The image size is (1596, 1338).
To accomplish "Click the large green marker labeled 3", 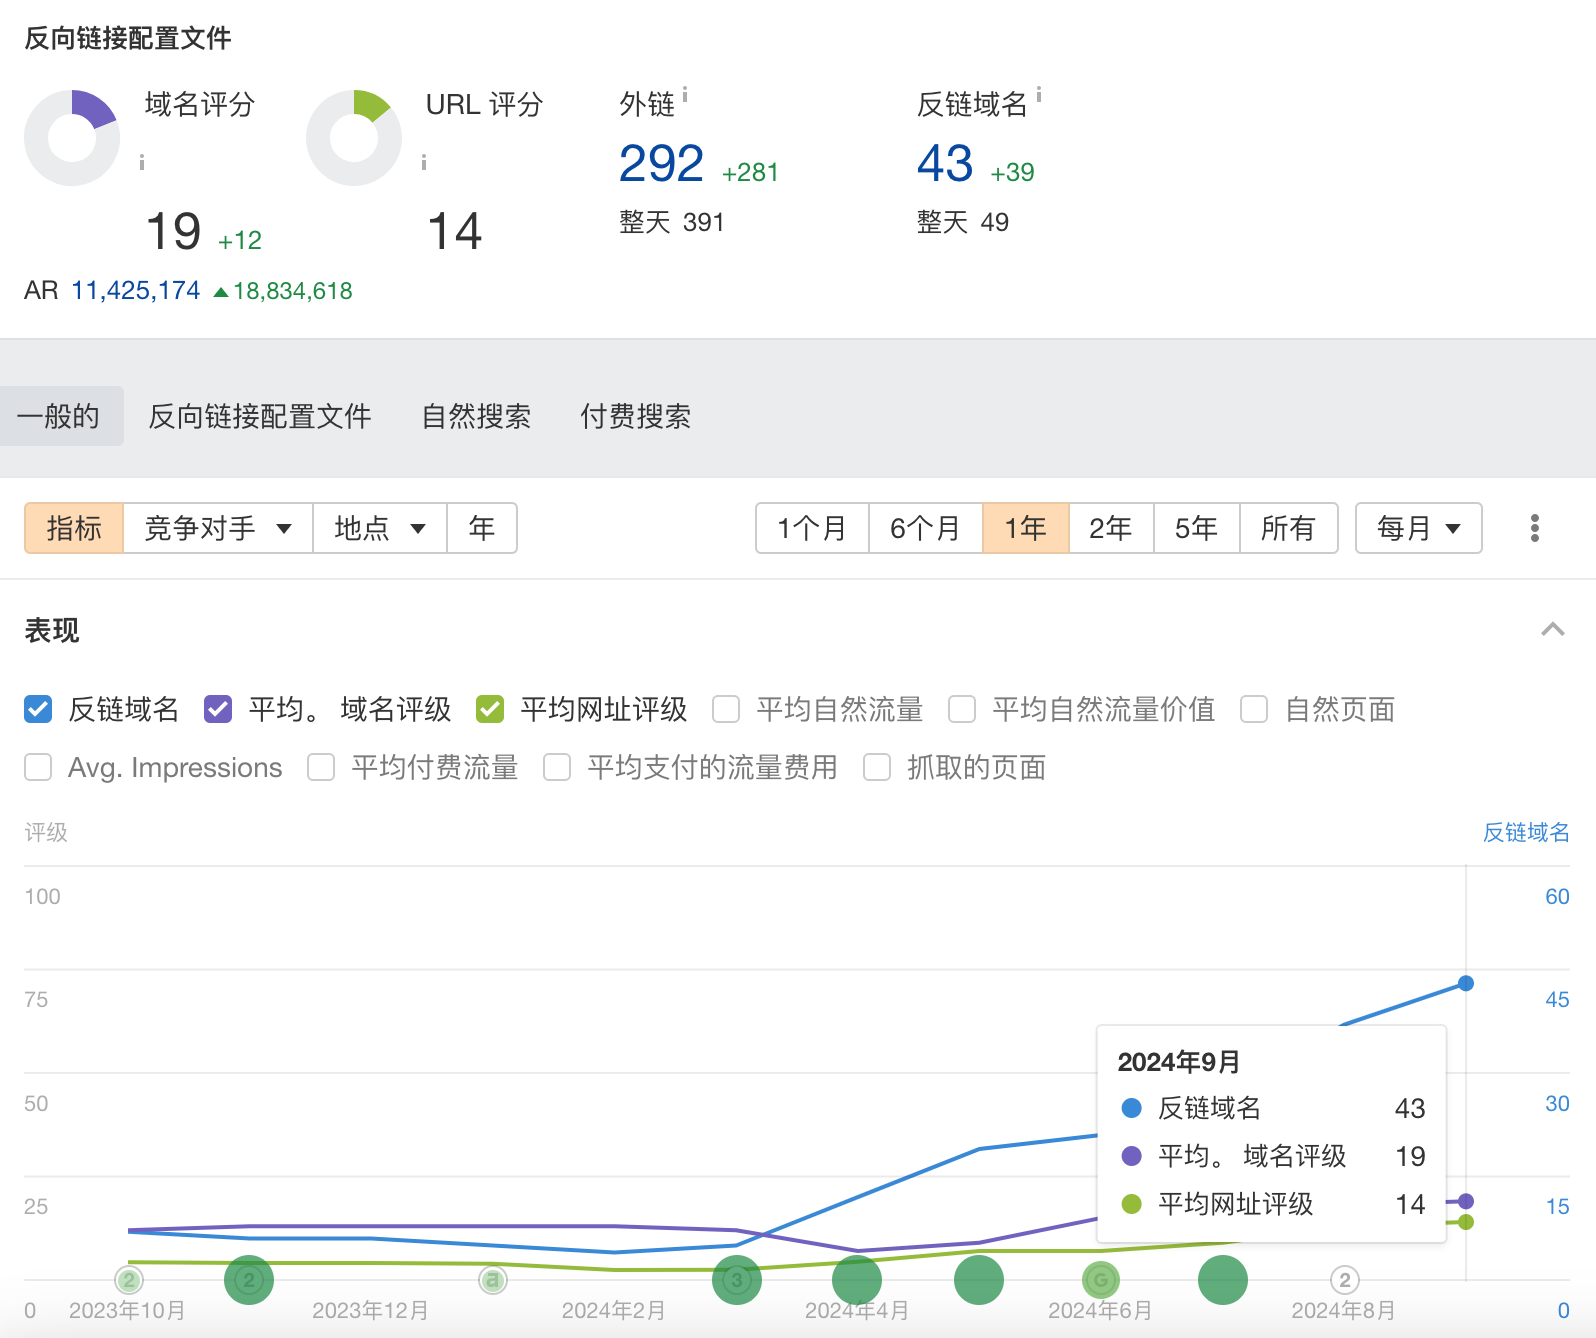I will point(737,1280).
